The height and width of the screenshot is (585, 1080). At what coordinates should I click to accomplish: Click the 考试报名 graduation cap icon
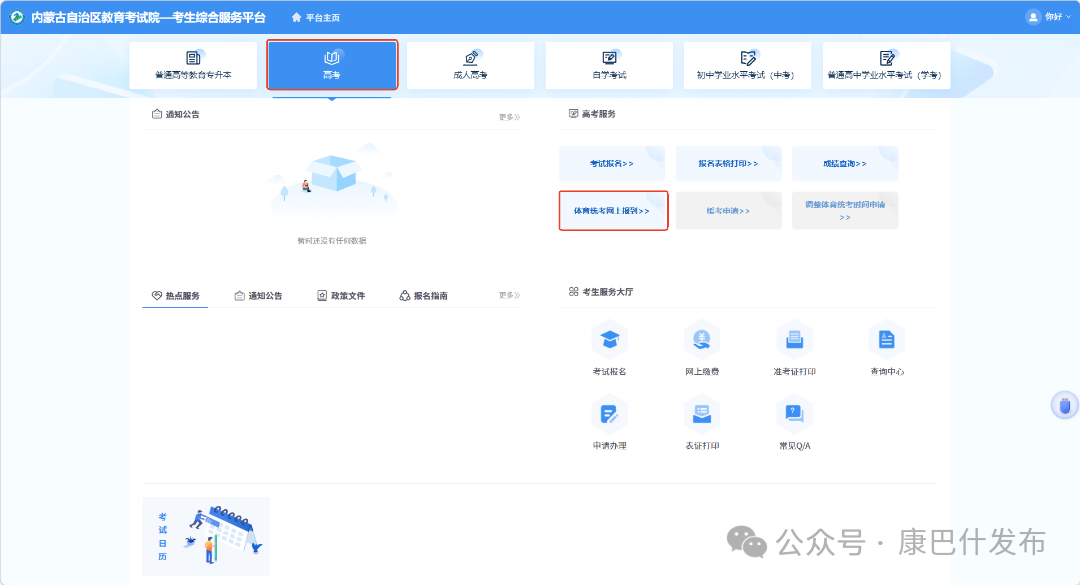tap(609, 340)
